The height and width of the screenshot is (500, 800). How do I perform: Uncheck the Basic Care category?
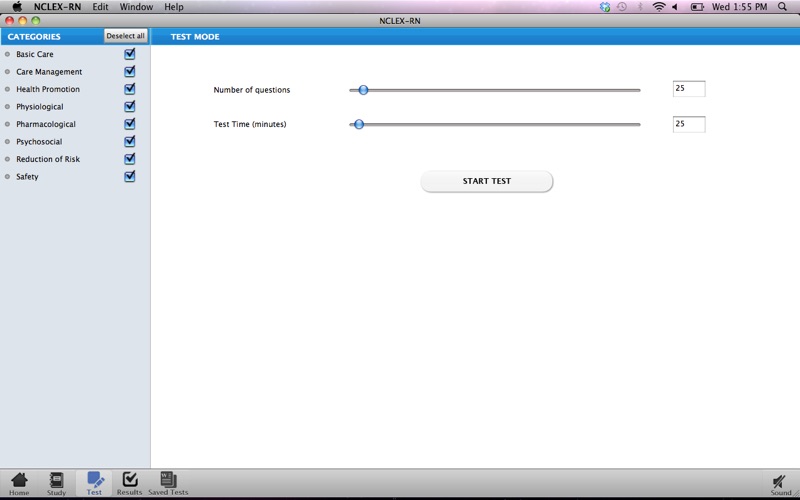[x=130, y=54]
